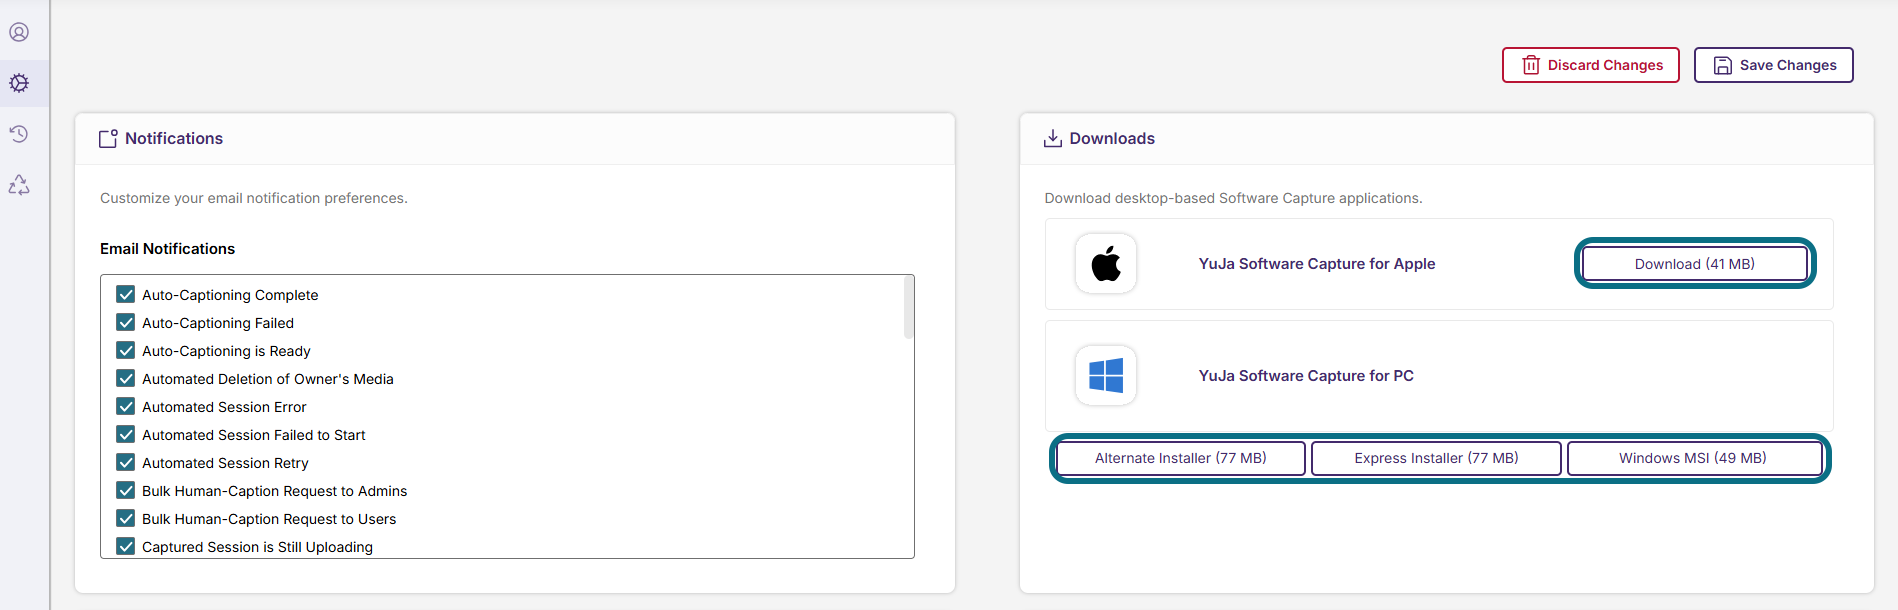
Task: Toggle Auto-Captioning is Ready checkbox
Action: 126,350
